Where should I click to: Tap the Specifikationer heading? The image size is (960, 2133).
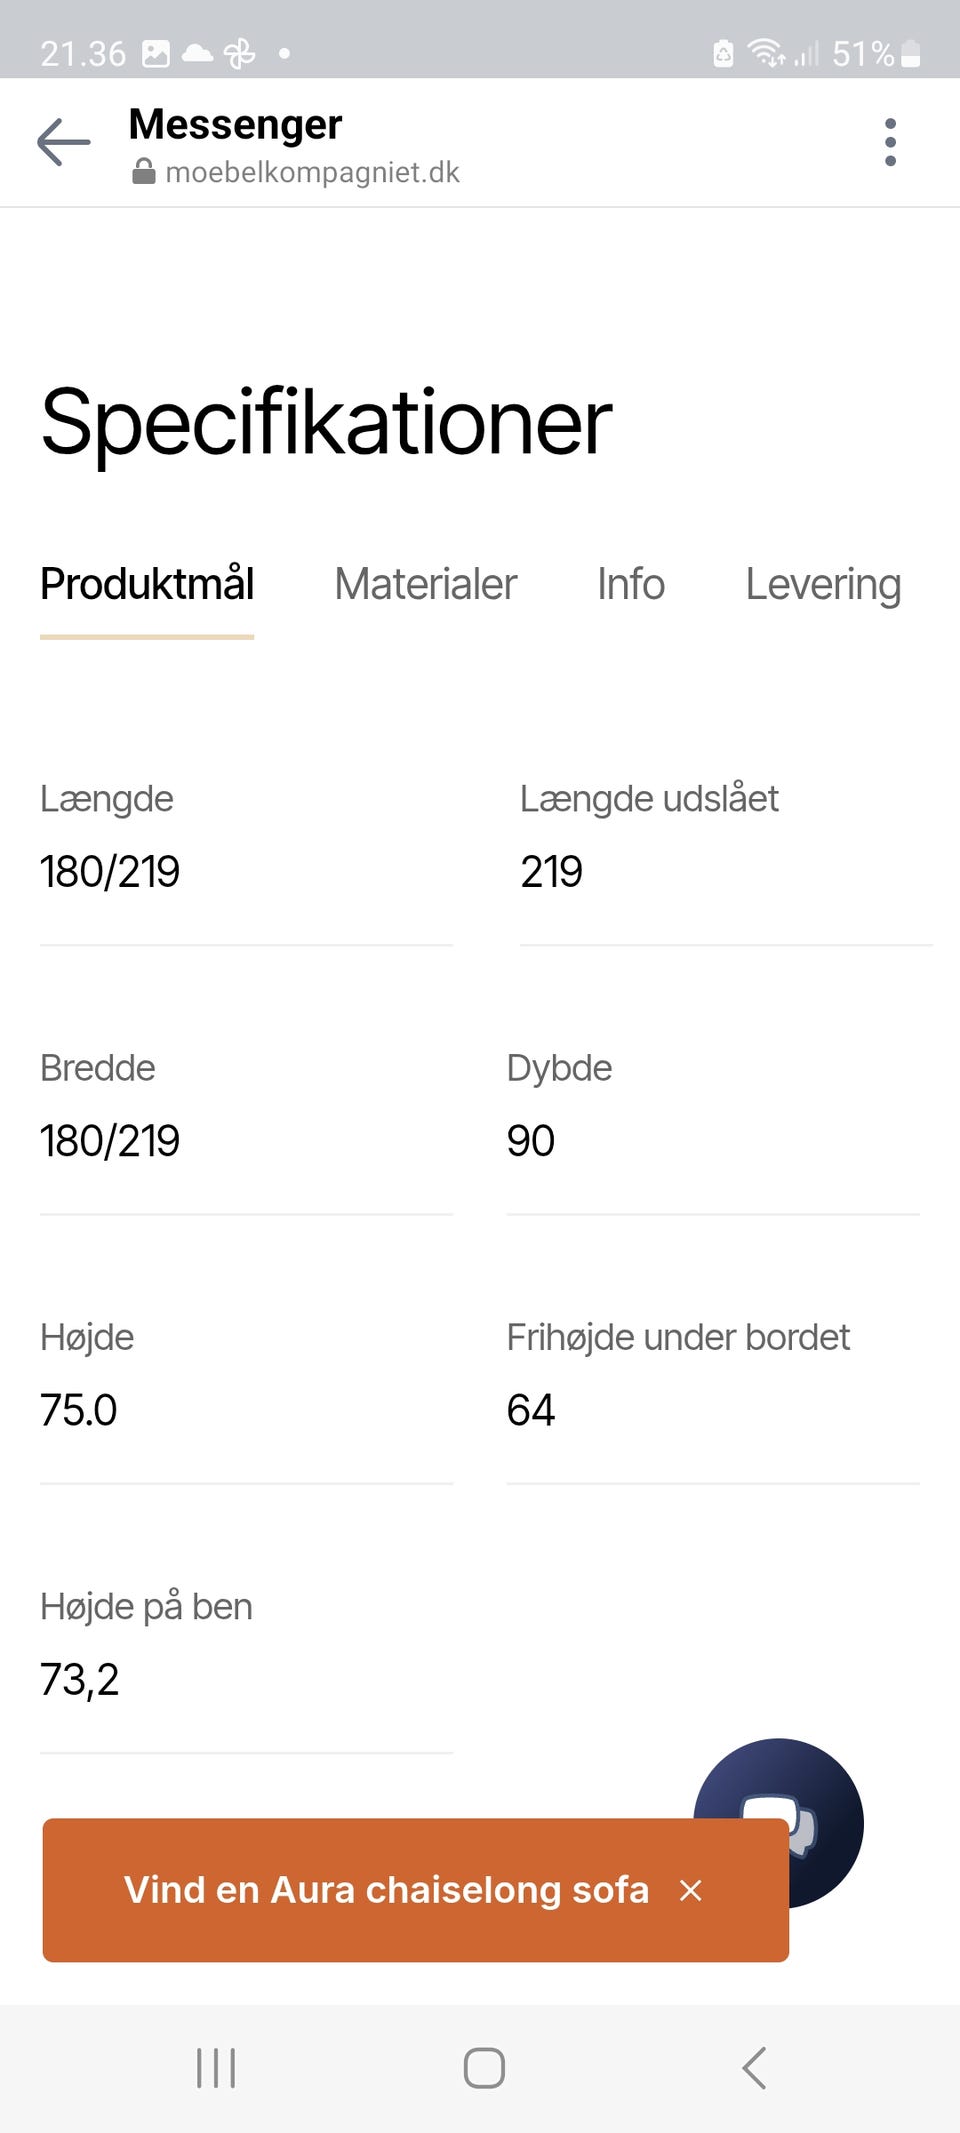click(326, 422)
